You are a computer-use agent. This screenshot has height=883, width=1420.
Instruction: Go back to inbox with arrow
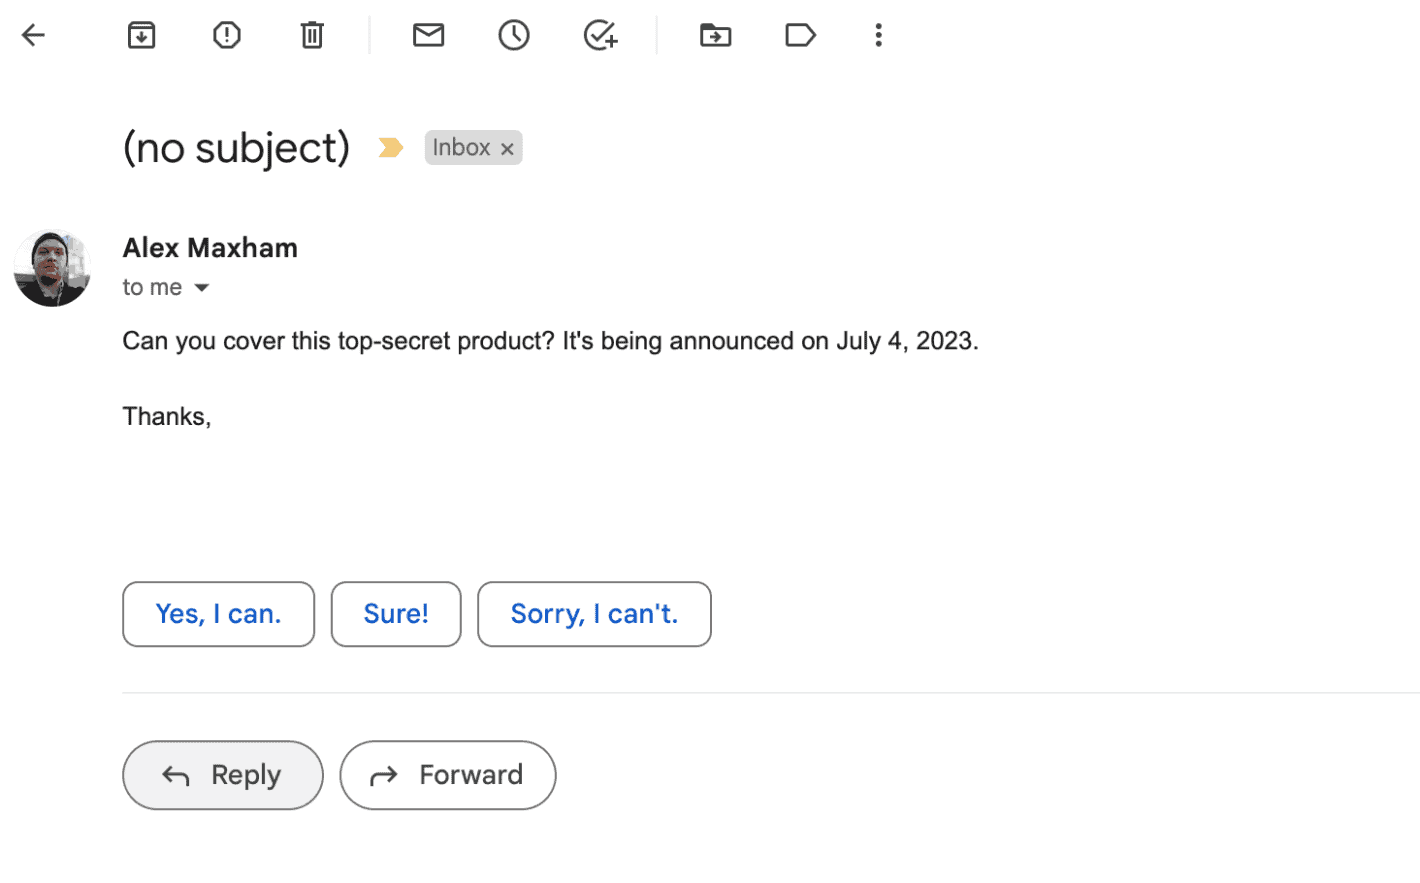33,36
